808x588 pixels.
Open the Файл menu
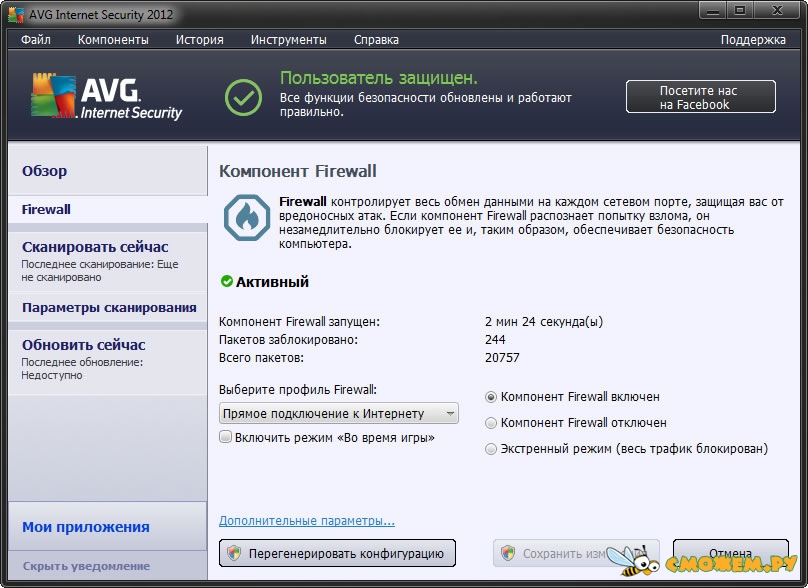tap(36, 40)
